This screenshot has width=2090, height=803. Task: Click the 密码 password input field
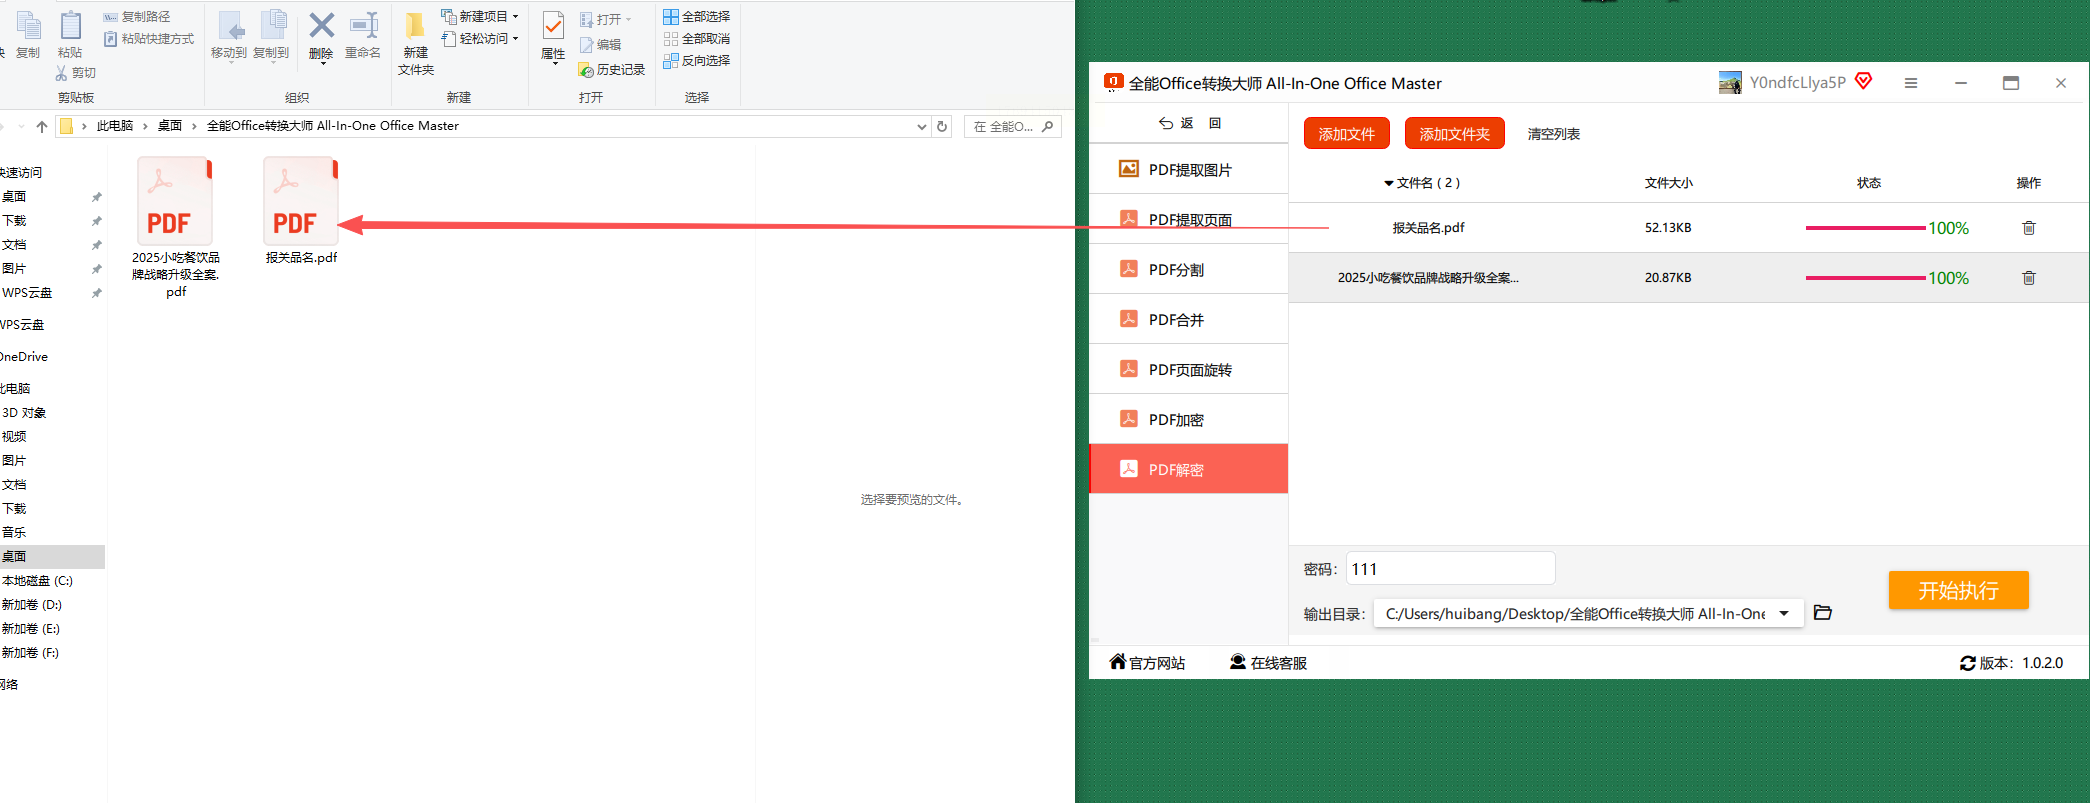[x=1450, y=568]
